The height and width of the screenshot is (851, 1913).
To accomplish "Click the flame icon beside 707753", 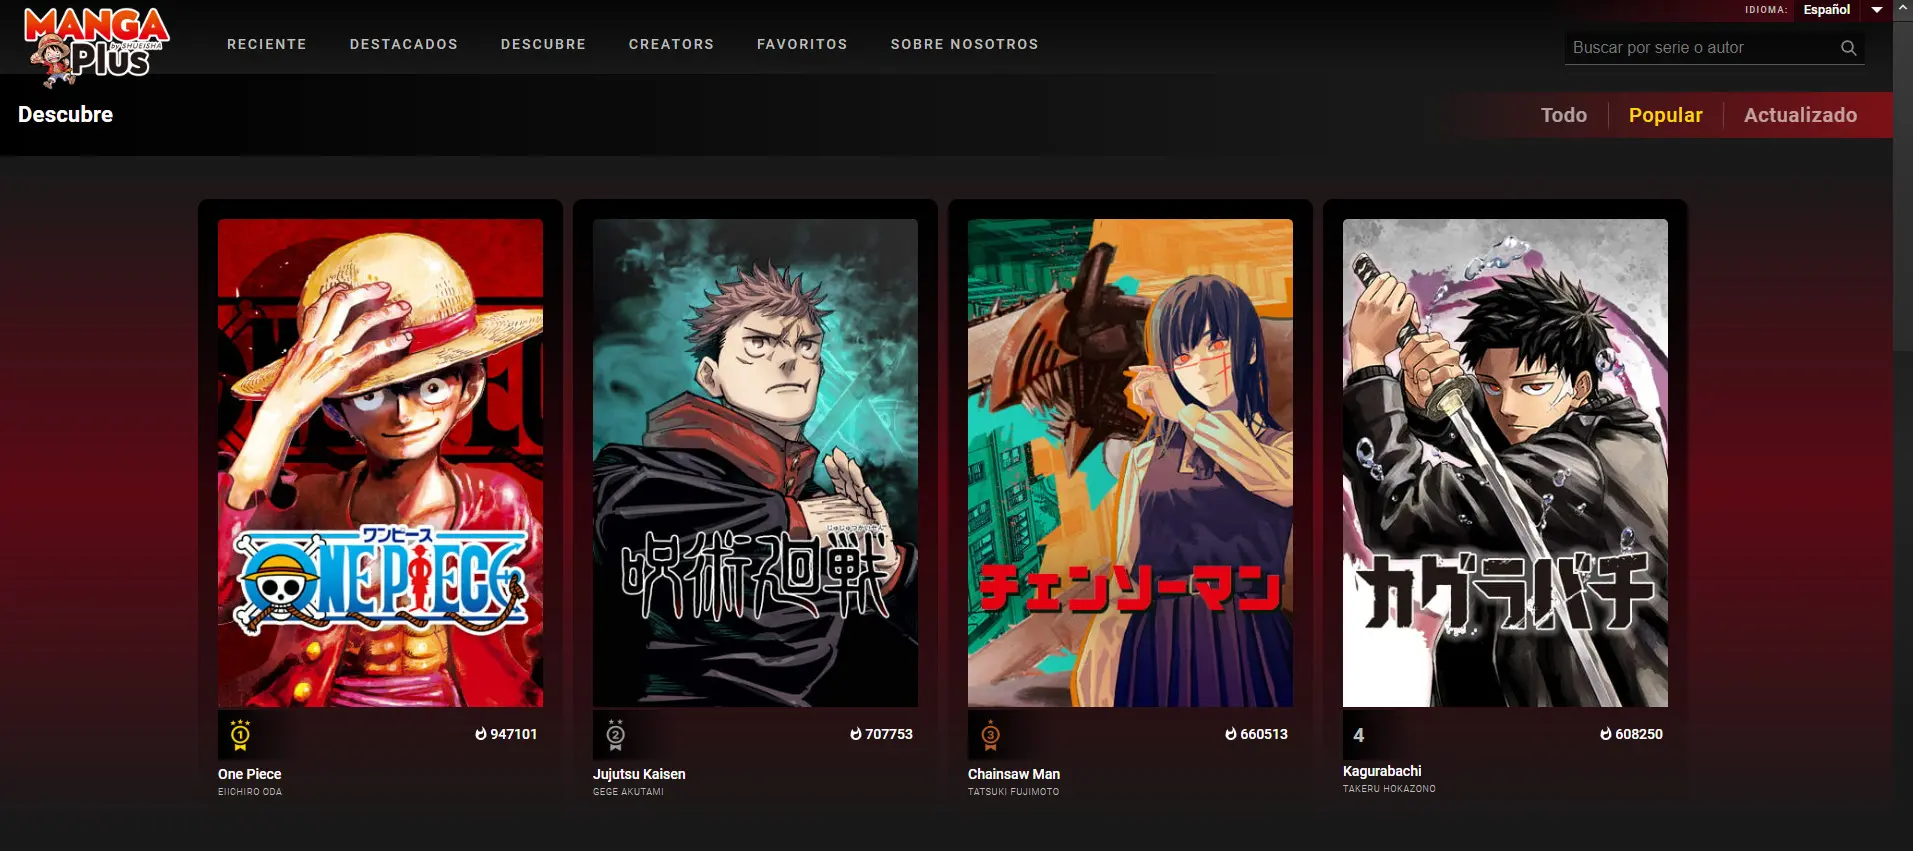I will pyautogui.click(x=856, y=734).
